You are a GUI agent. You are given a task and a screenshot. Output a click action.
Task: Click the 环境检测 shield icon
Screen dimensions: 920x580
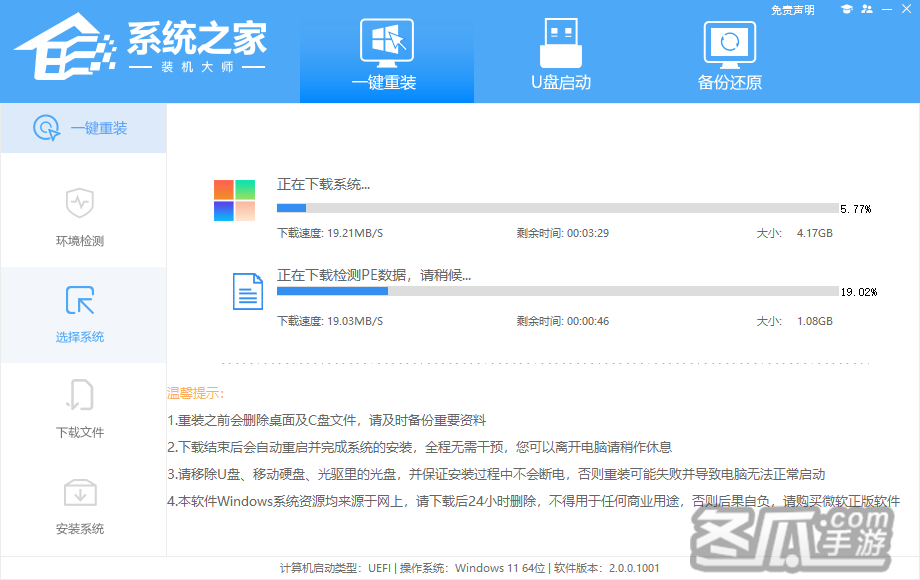pos(80,203)
